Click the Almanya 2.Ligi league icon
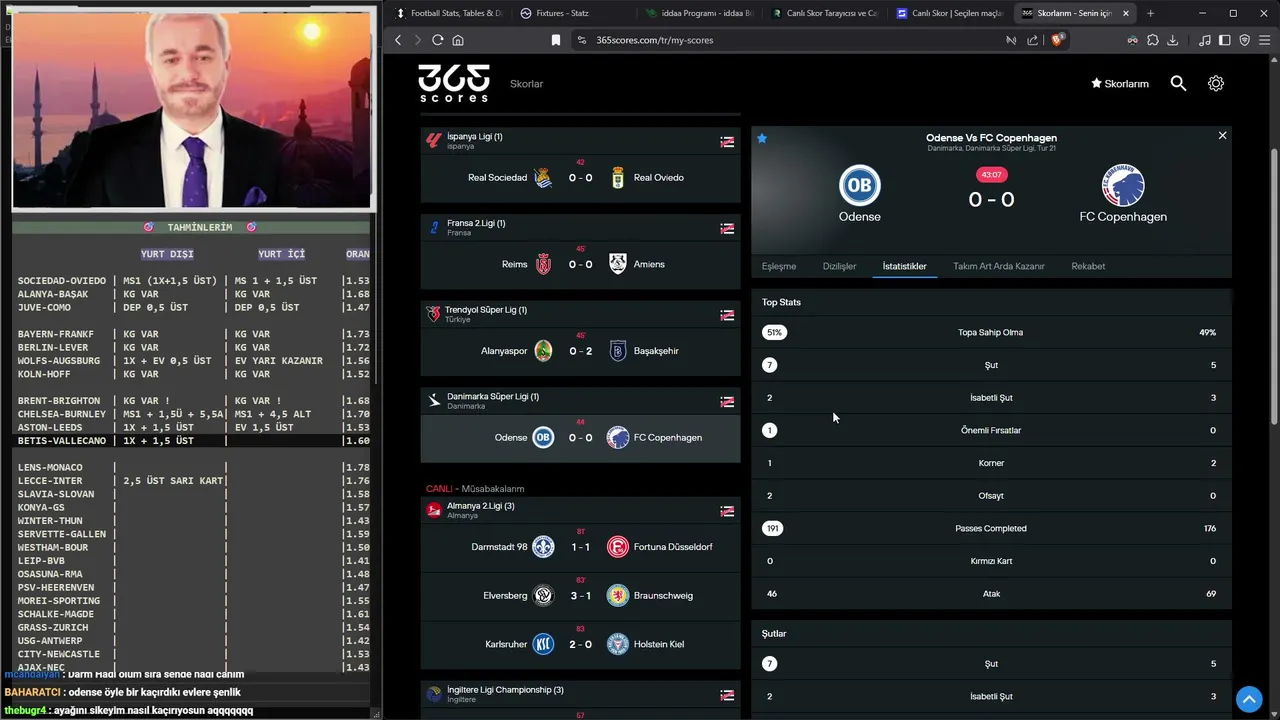Screen dimensions: 1280x720 coord(434,510)
